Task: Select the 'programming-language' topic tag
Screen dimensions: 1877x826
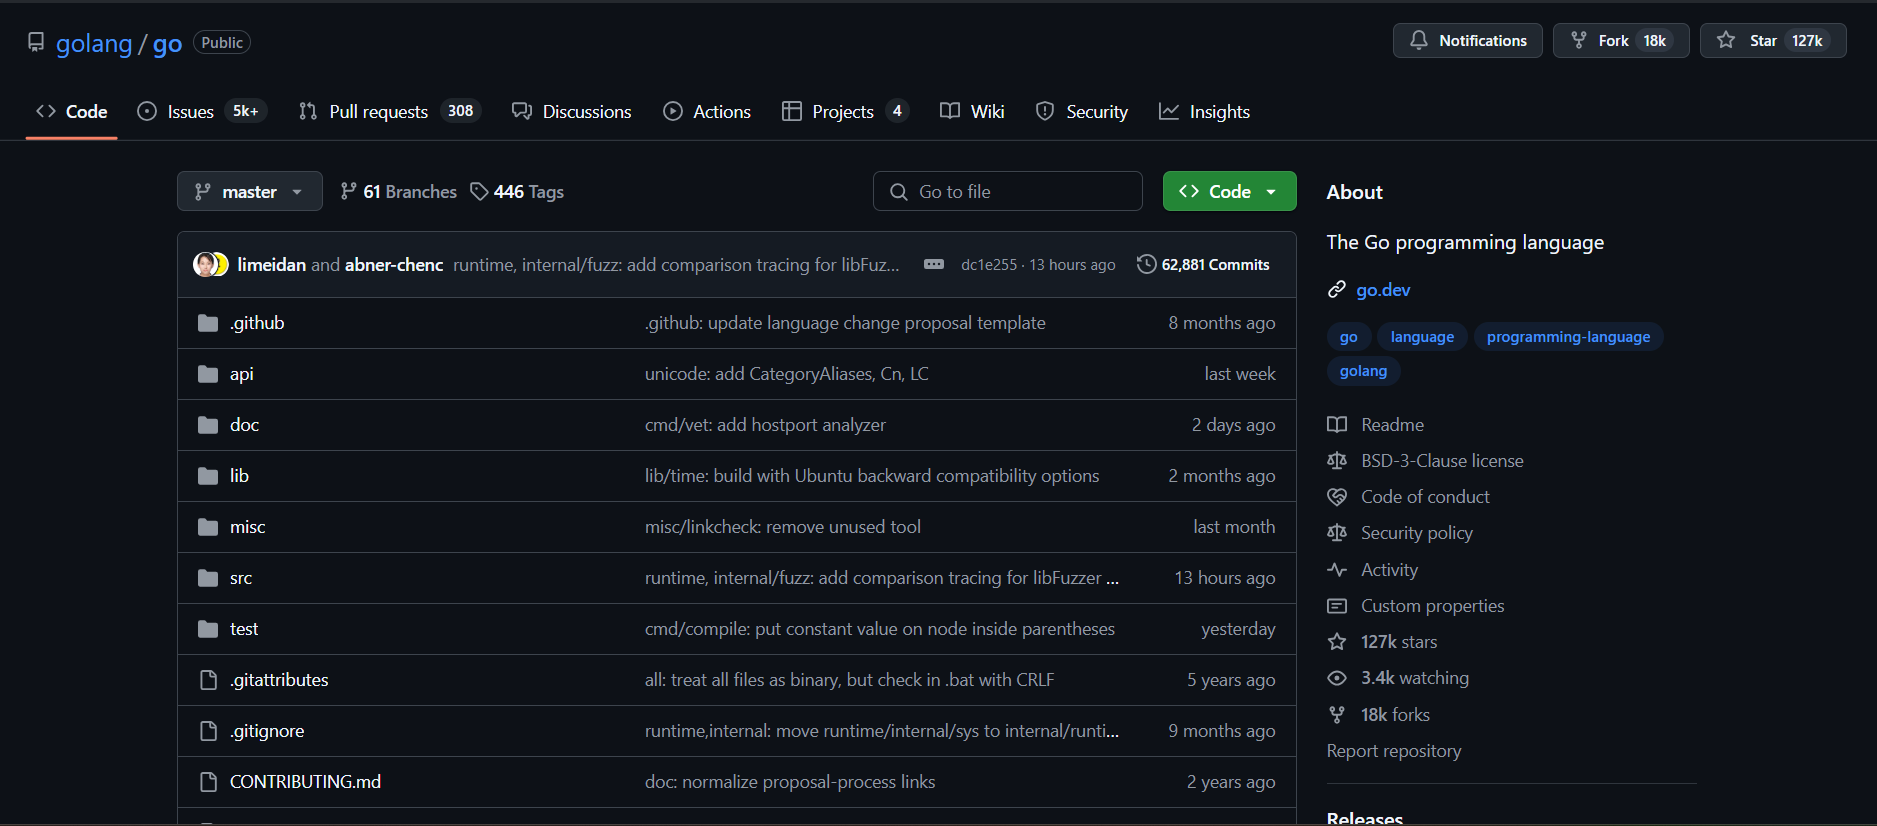Action: pyautogui.click(x=1568, y=337)
